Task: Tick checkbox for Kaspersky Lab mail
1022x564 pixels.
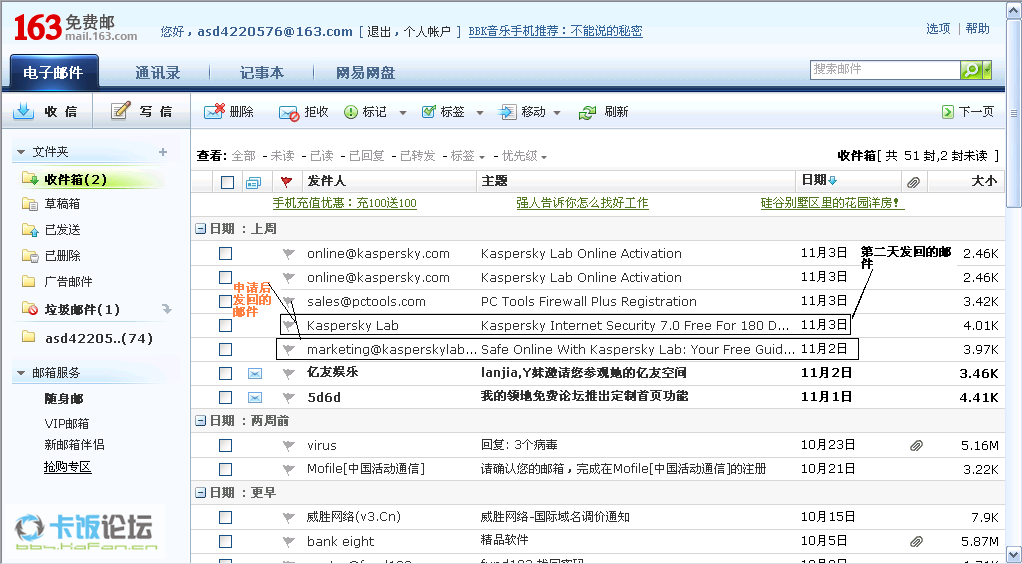Action: [x=226, y=325]
